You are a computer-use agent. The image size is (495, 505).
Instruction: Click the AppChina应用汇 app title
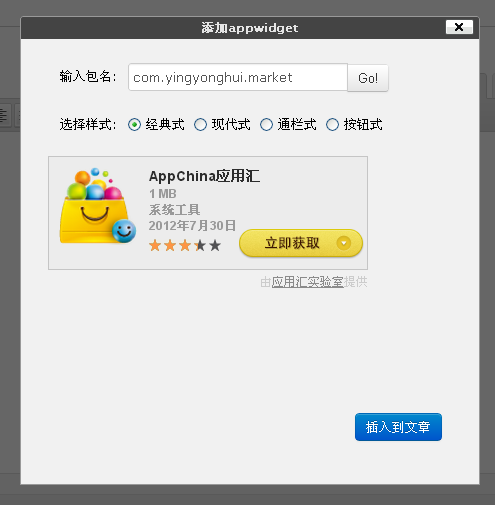[x=204, y=176]
